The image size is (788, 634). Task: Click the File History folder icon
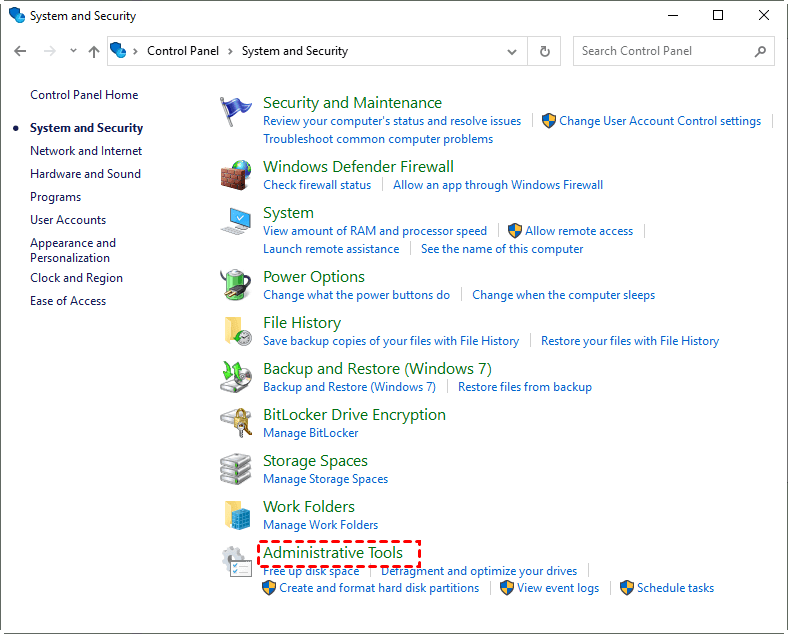236,331
